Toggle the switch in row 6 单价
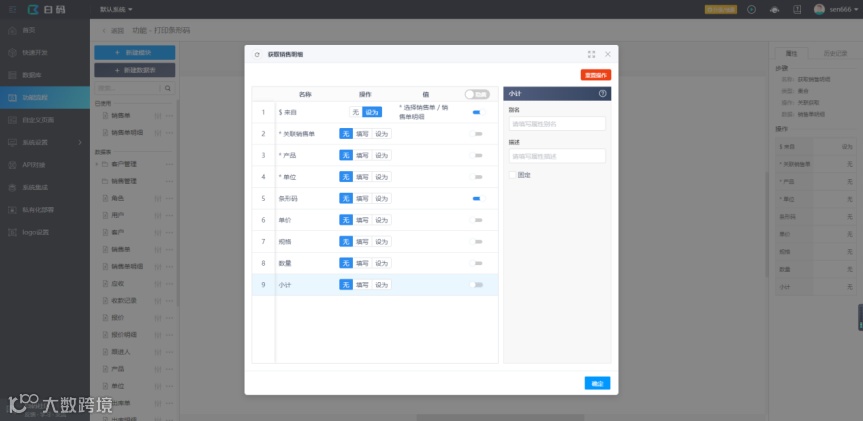The height and width of the screenshot is (421, 863). point(477,220)
